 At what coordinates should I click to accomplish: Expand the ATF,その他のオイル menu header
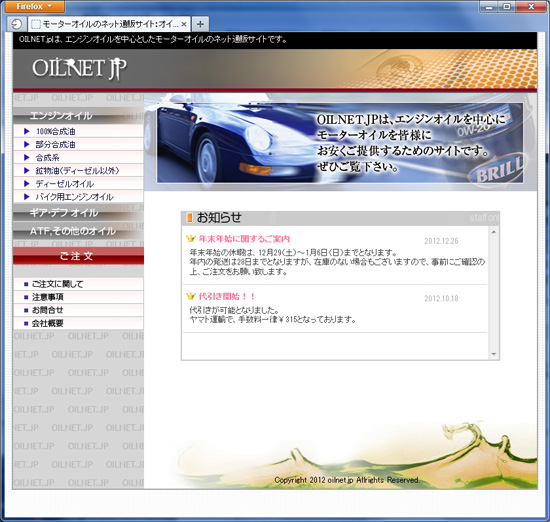(x=78, y=231)
